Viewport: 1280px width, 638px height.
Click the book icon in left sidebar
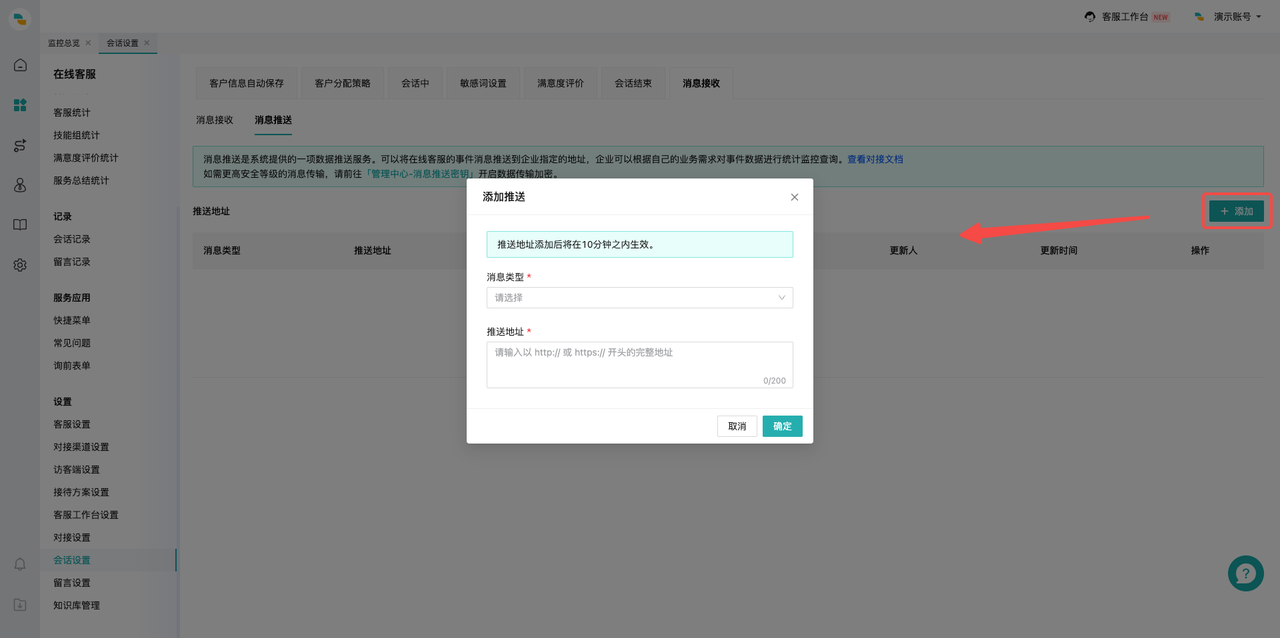click(x=20, y=225)
